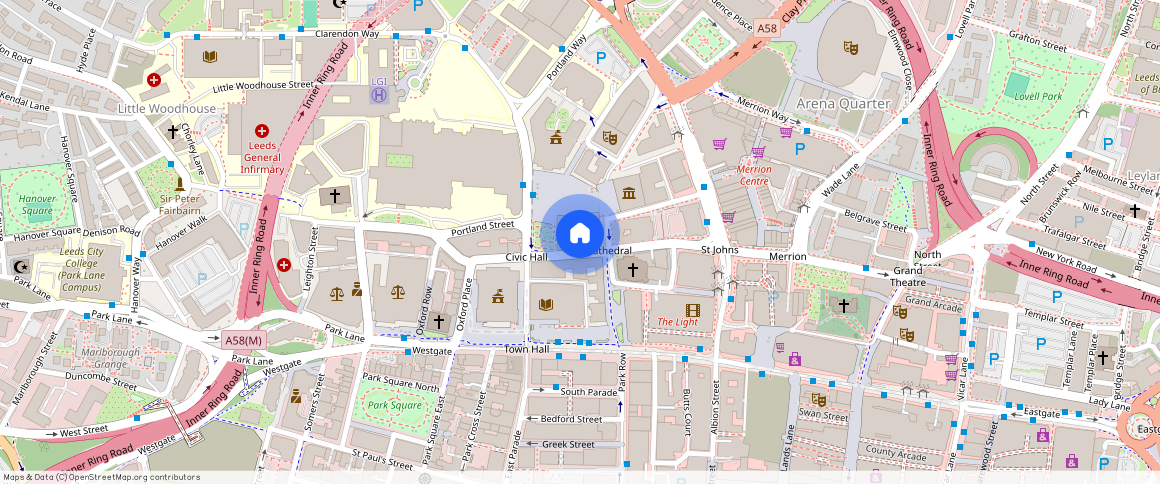The width and height of the screenshot is (1160, 484).
Task: Select the Hanover Square park label
Action: point(37,205)
